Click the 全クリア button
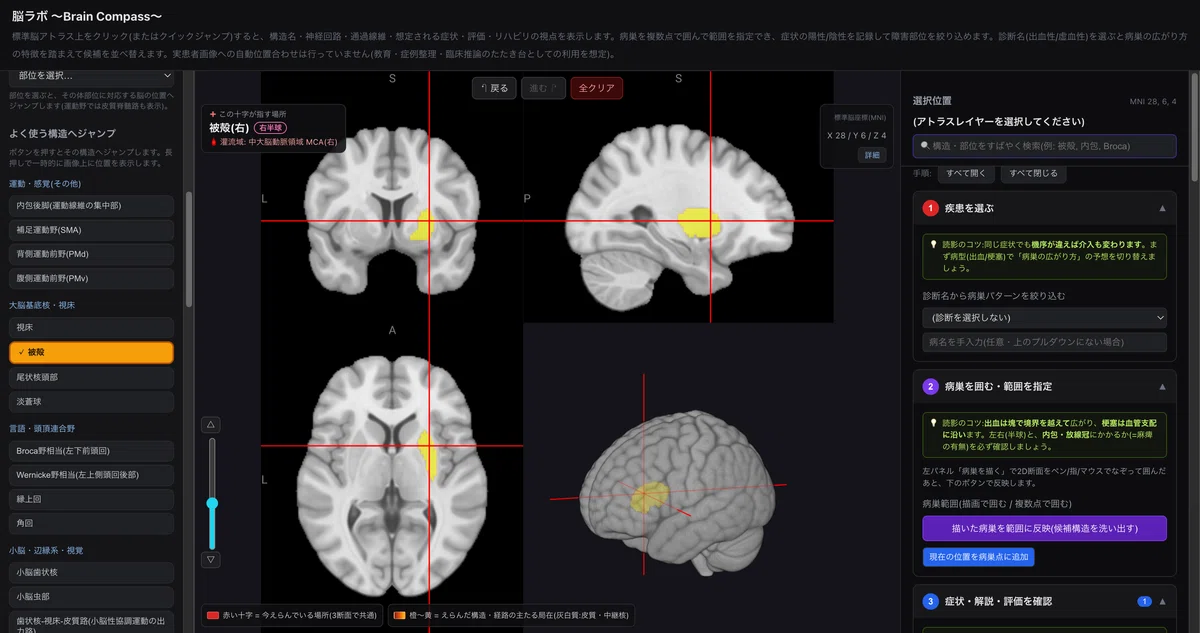 (597, 88)
